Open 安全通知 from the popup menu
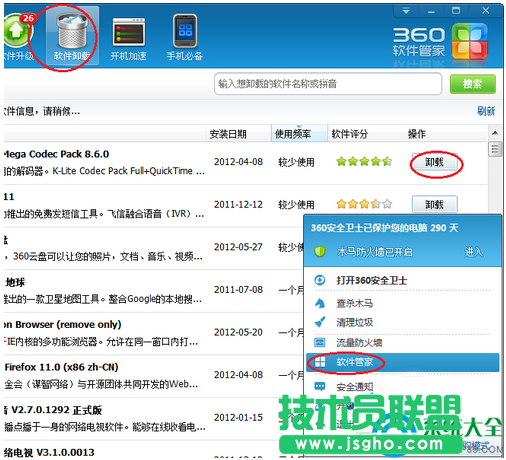The height and width of the screenshot is (460, 506). click(354, 387)
